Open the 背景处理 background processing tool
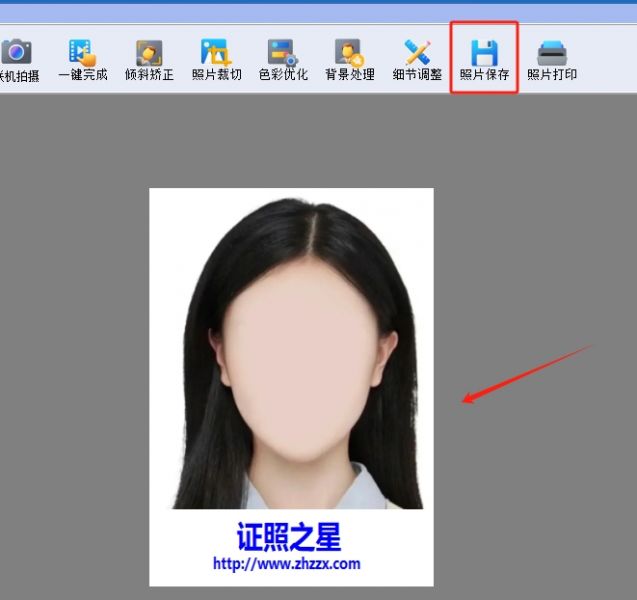The image size is (637, 600). click(350, 60)
